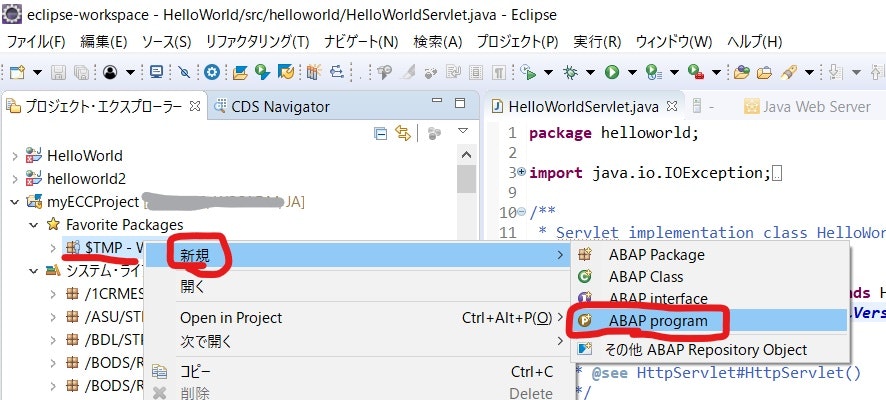Open Project Explorer view menu triangle
This screenshot has height=400, width=886.
tap(463, 131)
